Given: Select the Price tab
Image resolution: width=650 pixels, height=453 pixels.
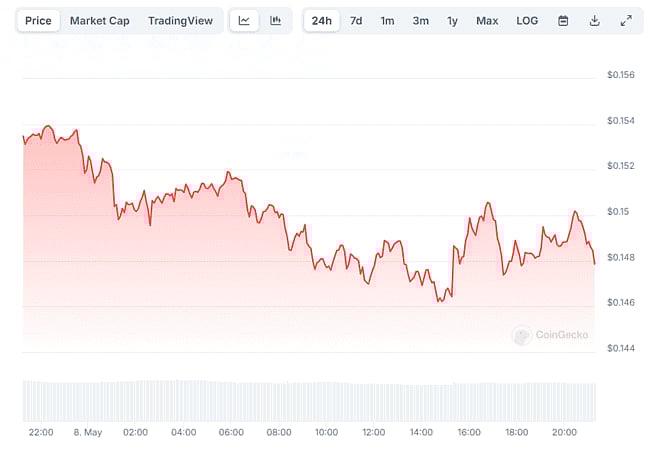Looking at the screenshot, I should click(x=38, y=21).
